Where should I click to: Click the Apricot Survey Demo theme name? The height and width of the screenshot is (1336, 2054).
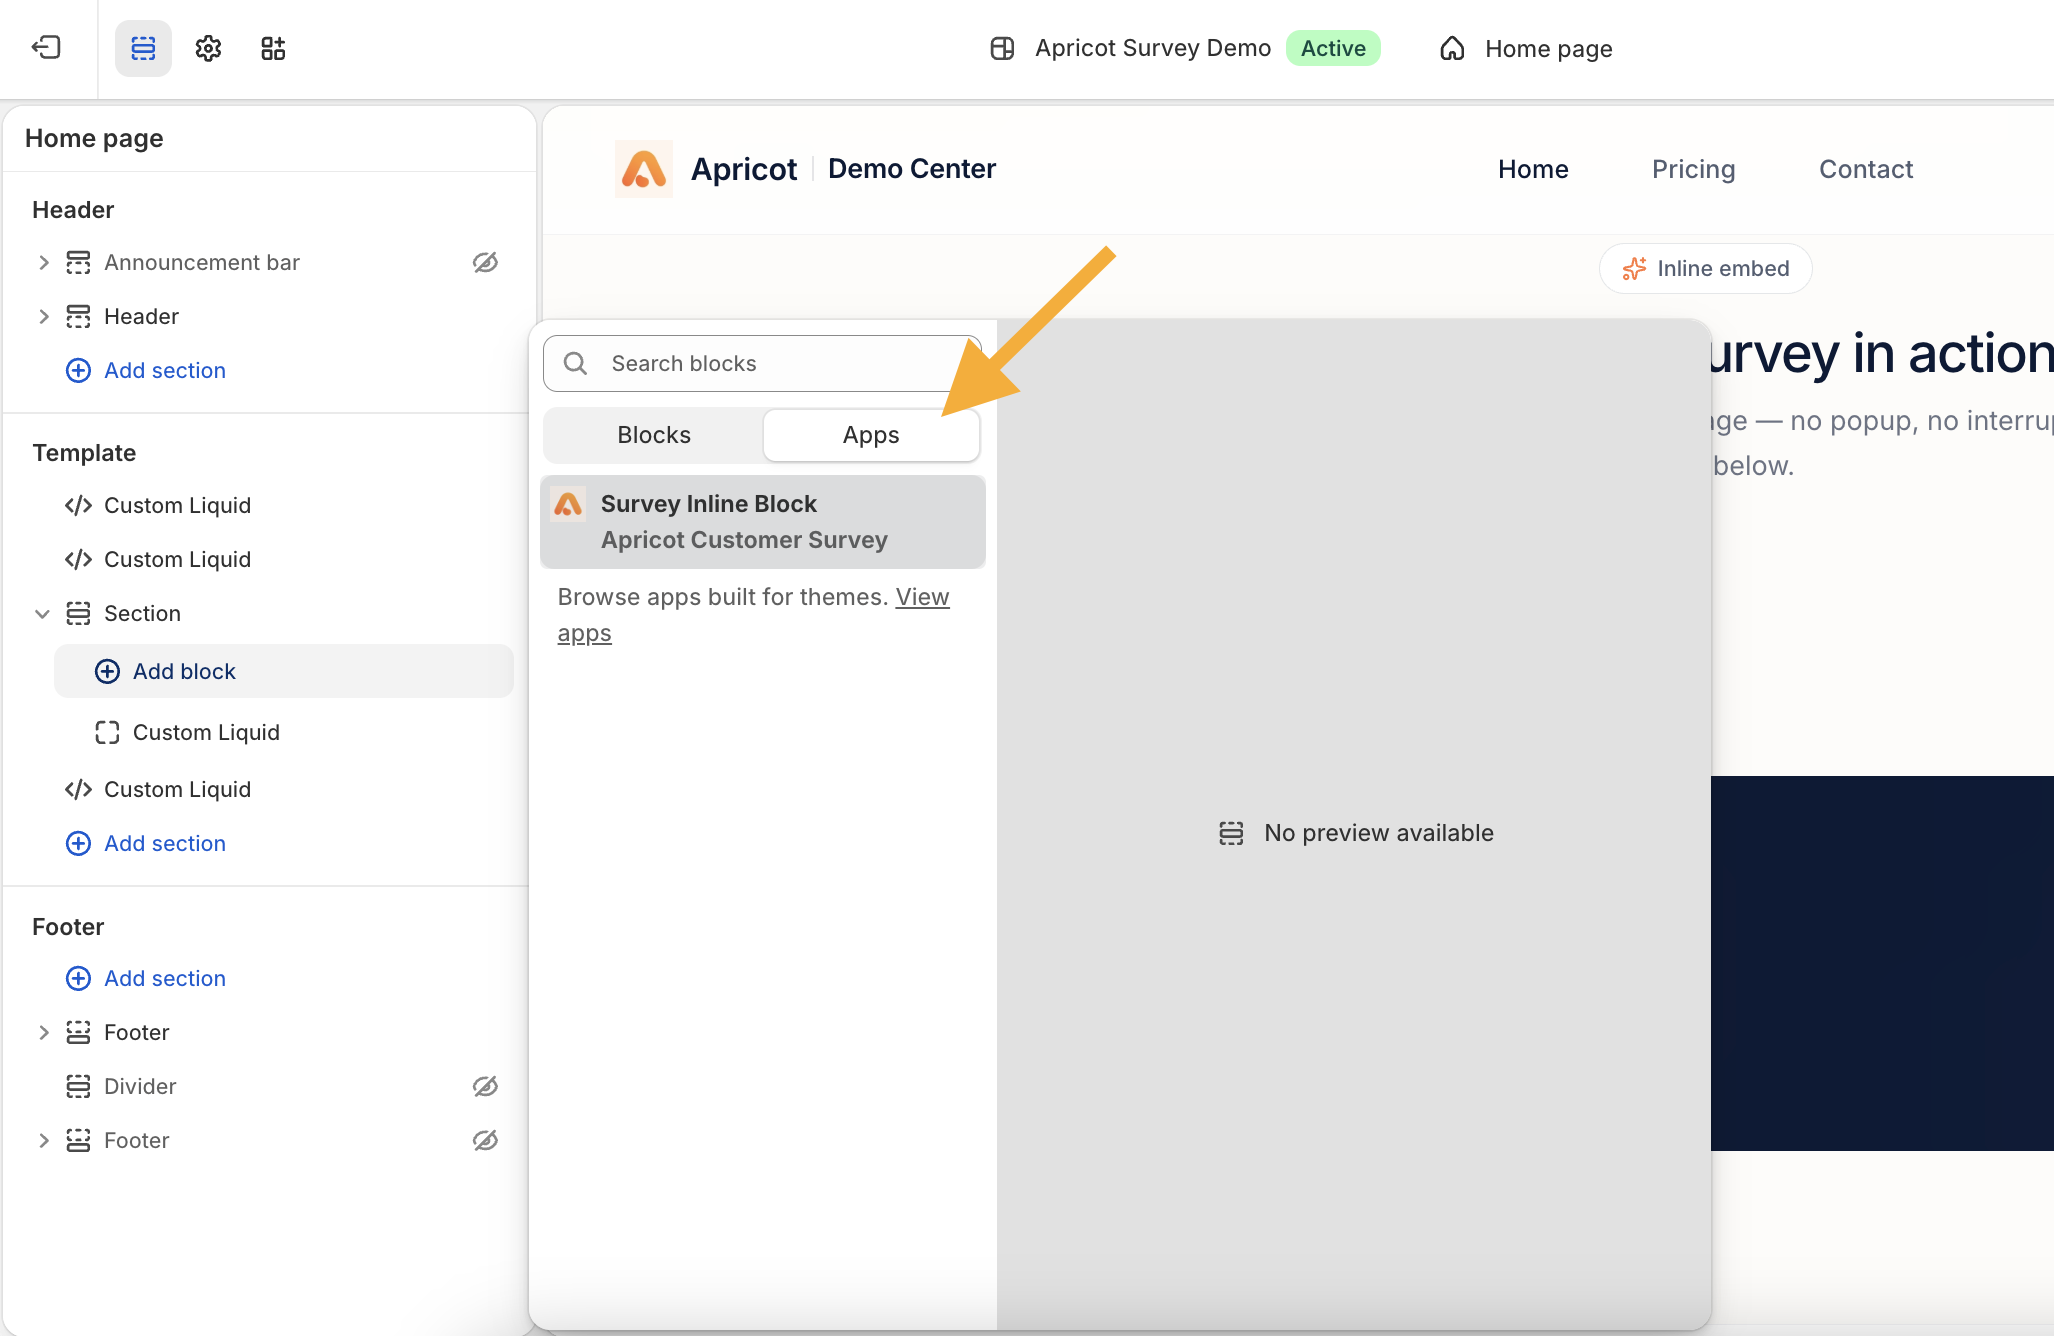(x=1153, y=48)
